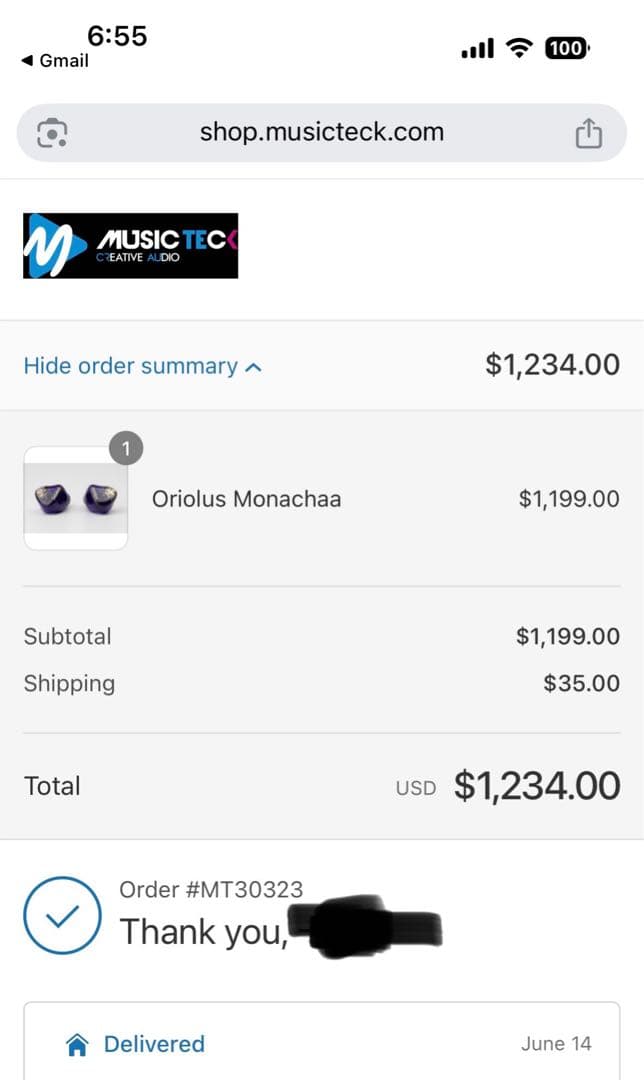Screen dimensions: 644x1080
Task: Tap the Oriolus Monachaa product name
Action: (x=246, y=499)
